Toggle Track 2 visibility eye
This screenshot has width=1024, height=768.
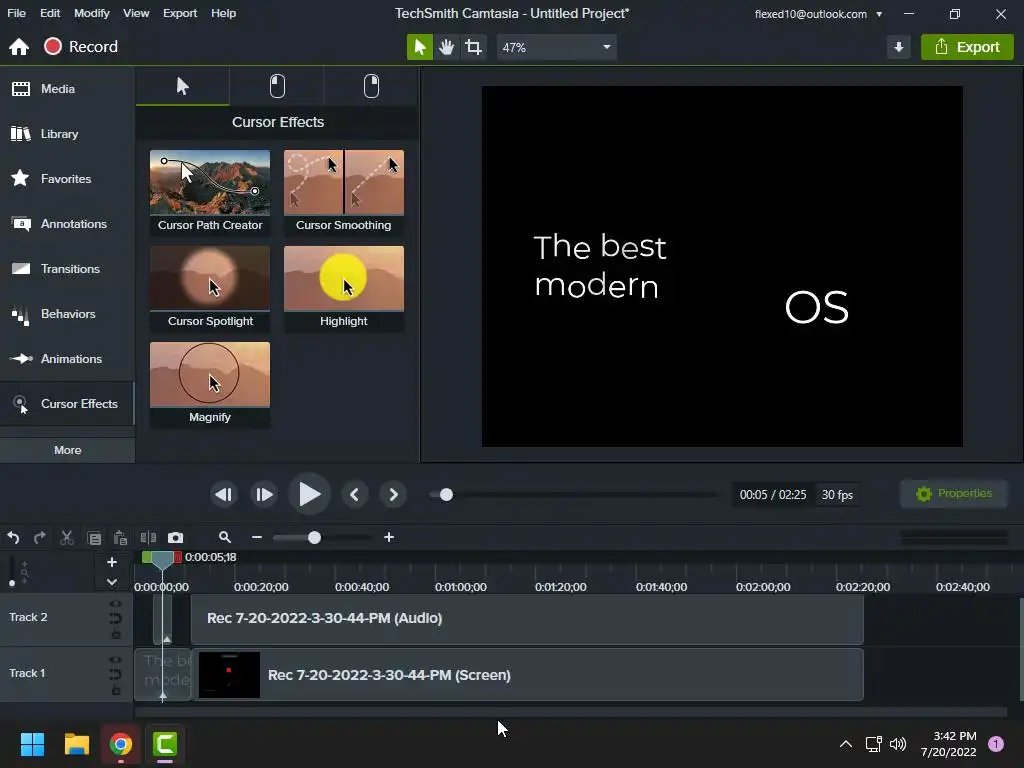pos(116,604)
